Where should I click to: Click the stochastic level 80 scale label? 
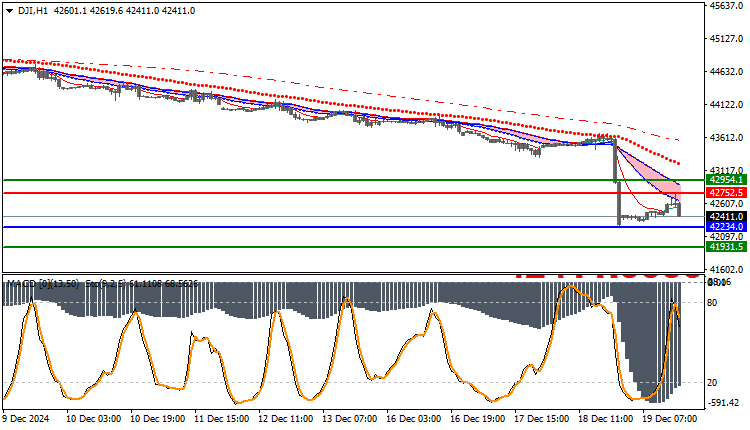point(712,302)
